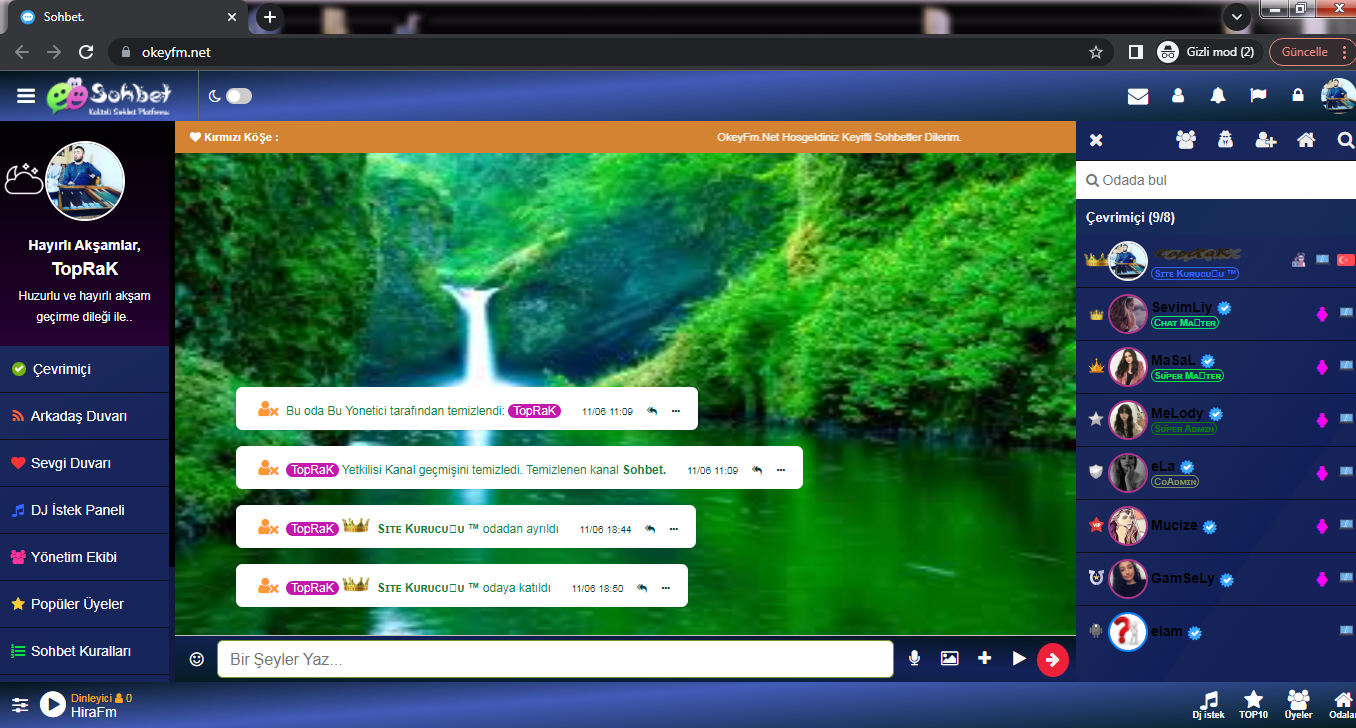The width and height of the screenshot is (1356, 728).
Task: Open the emoji picker smiley
Action: (197, 659)
